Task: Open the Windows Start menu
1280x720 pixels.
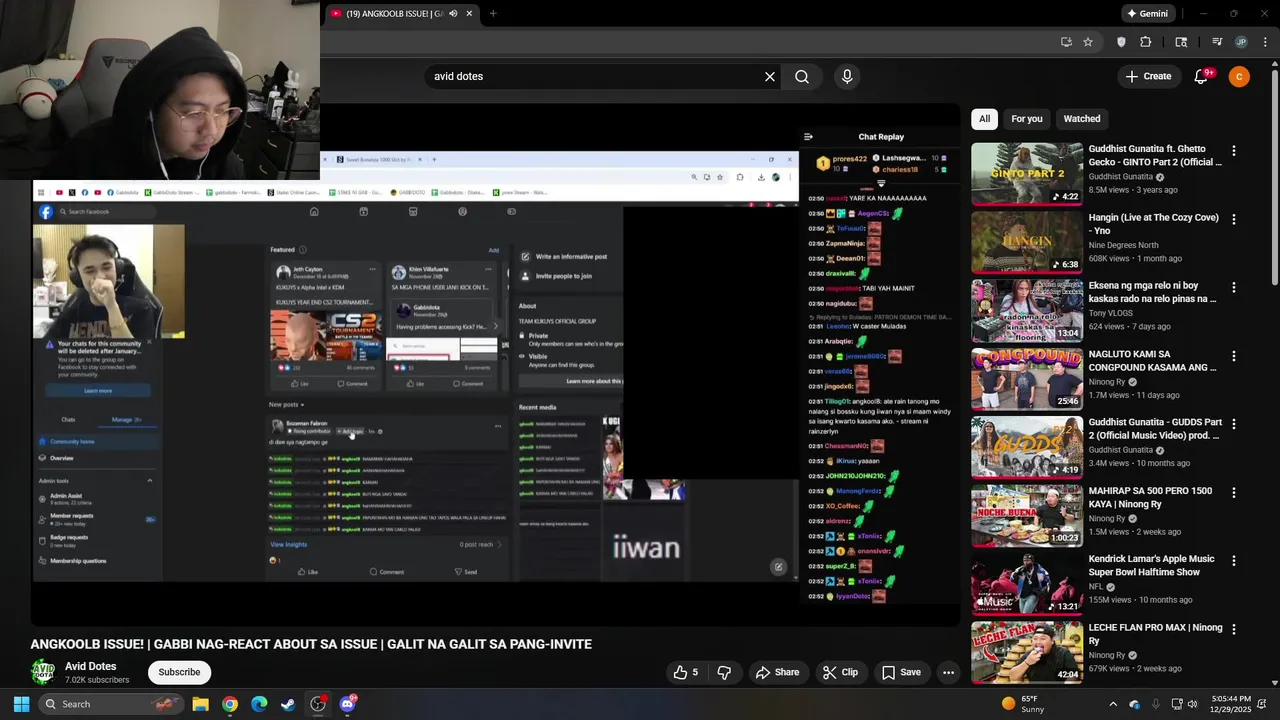Action: (21, 704)
